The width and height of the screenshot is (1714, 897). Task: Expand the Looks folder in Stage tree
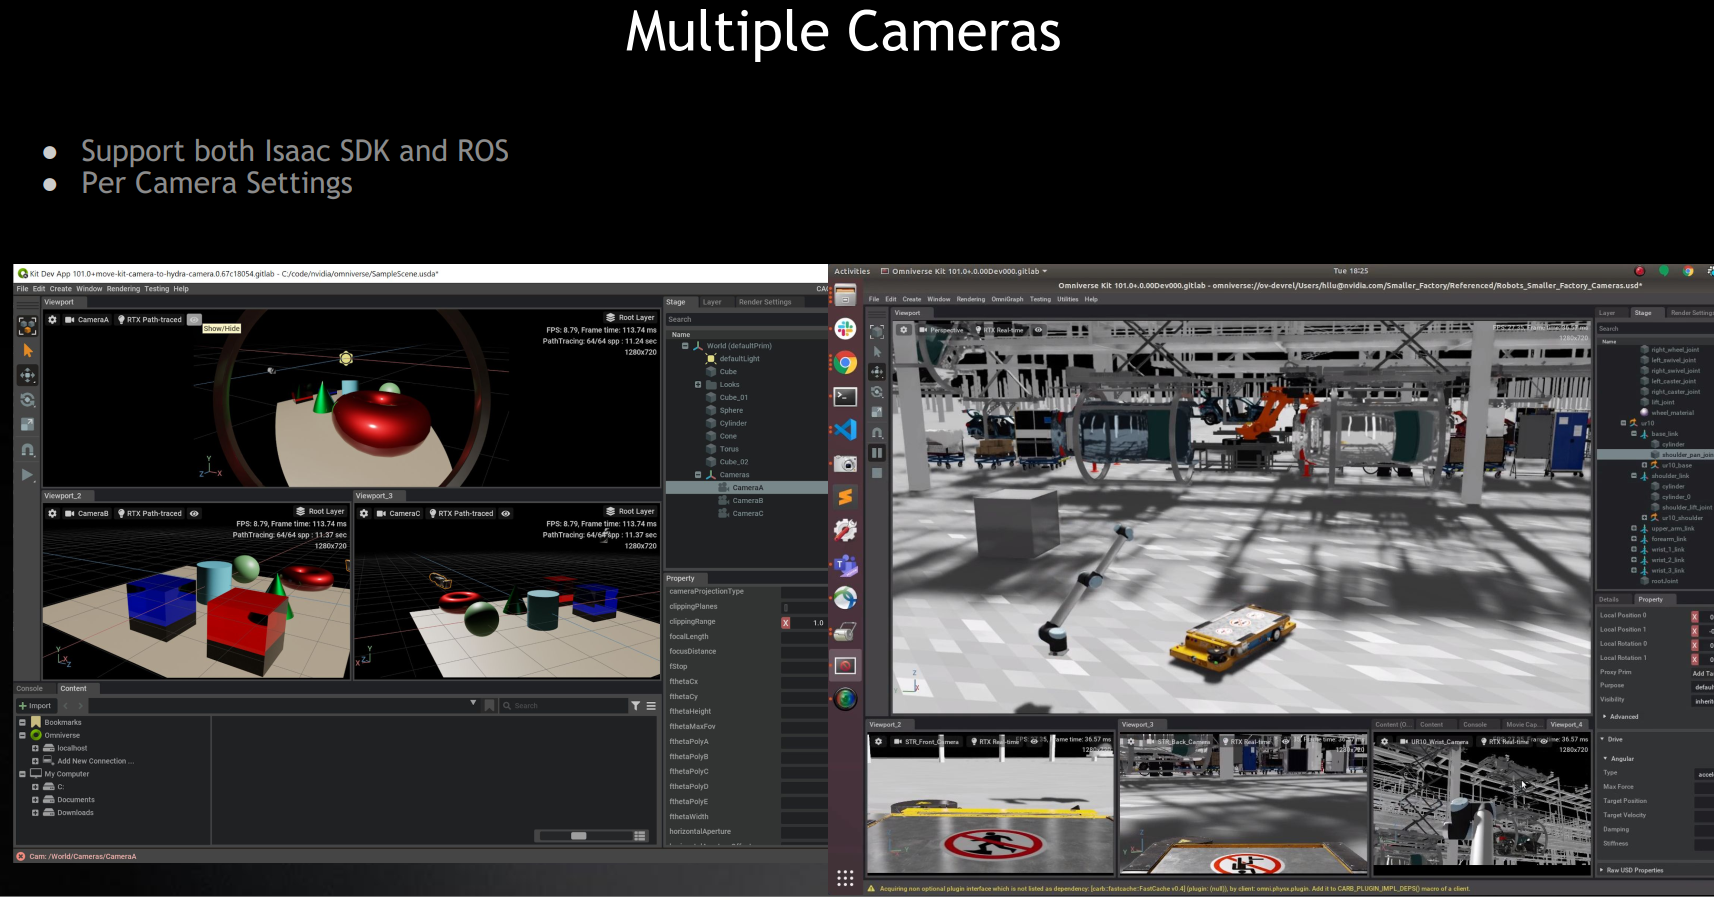698,384
